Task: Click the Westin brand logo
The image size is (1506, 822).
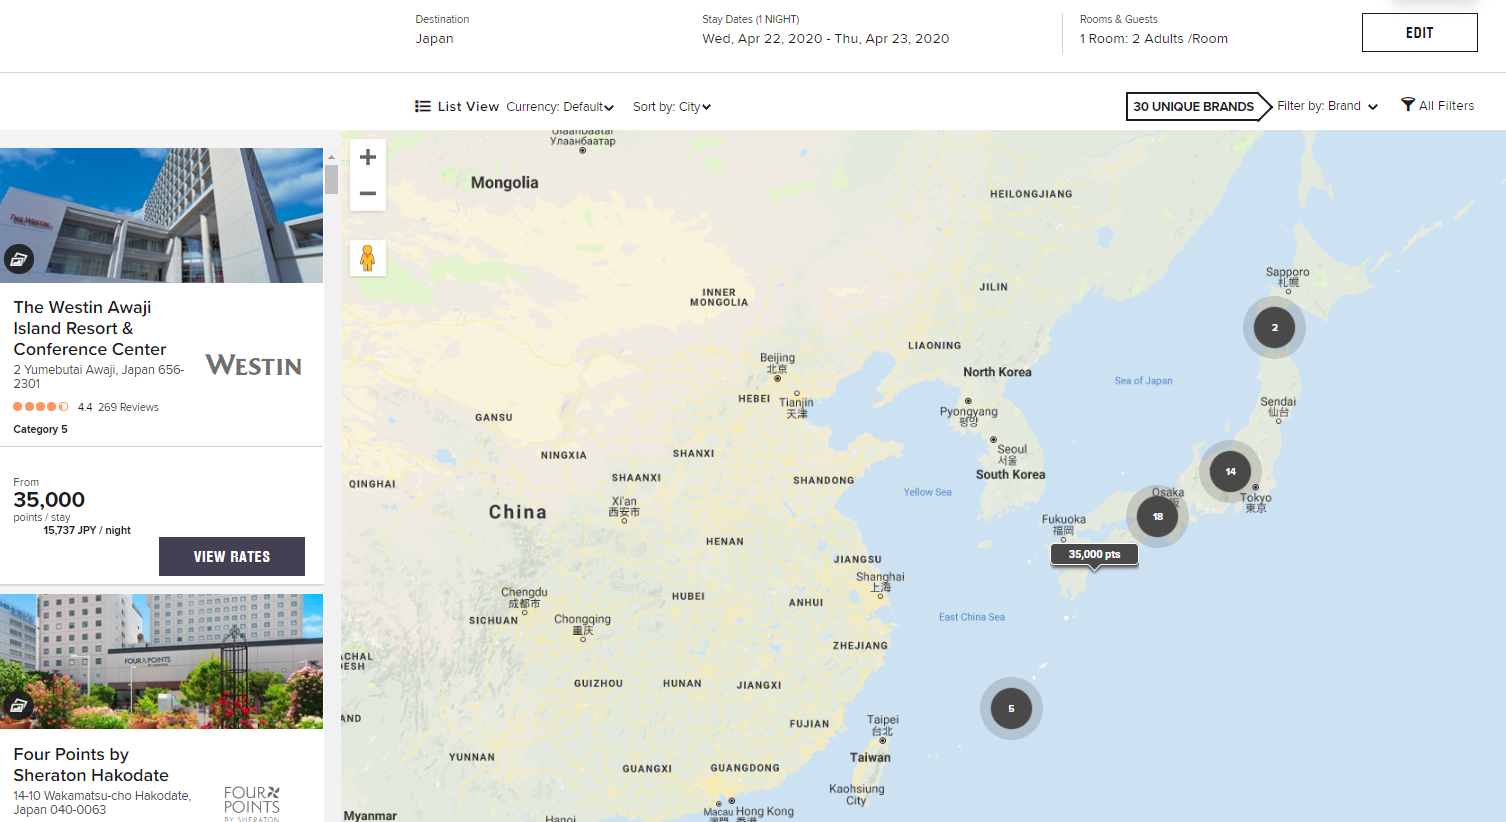Action: point(254,366)
